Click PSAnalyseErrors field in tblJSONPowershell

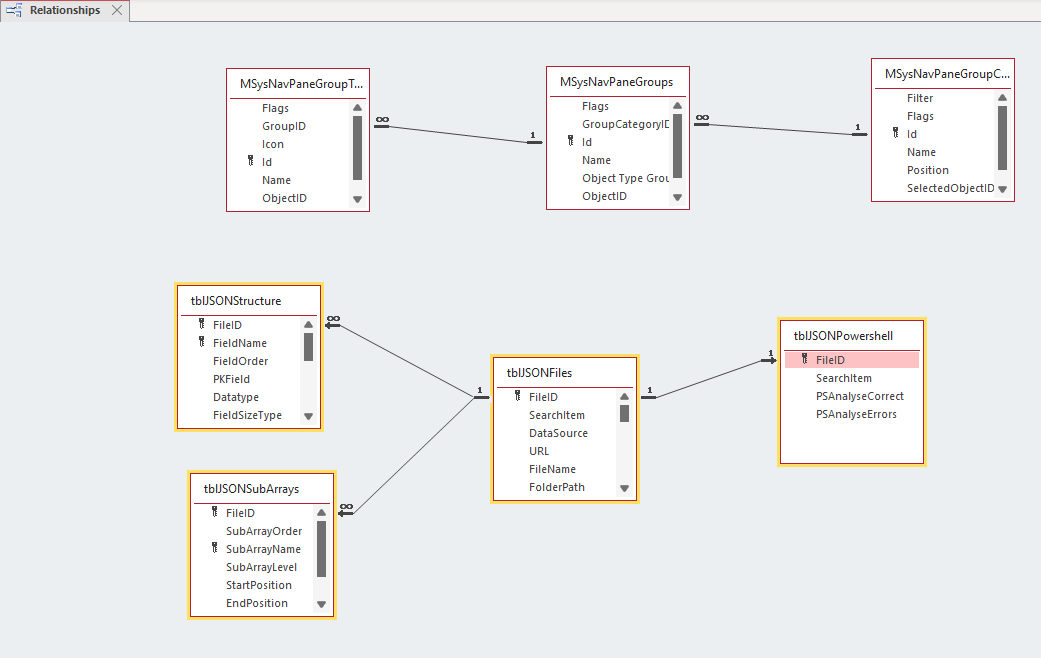tap(856, 414)
